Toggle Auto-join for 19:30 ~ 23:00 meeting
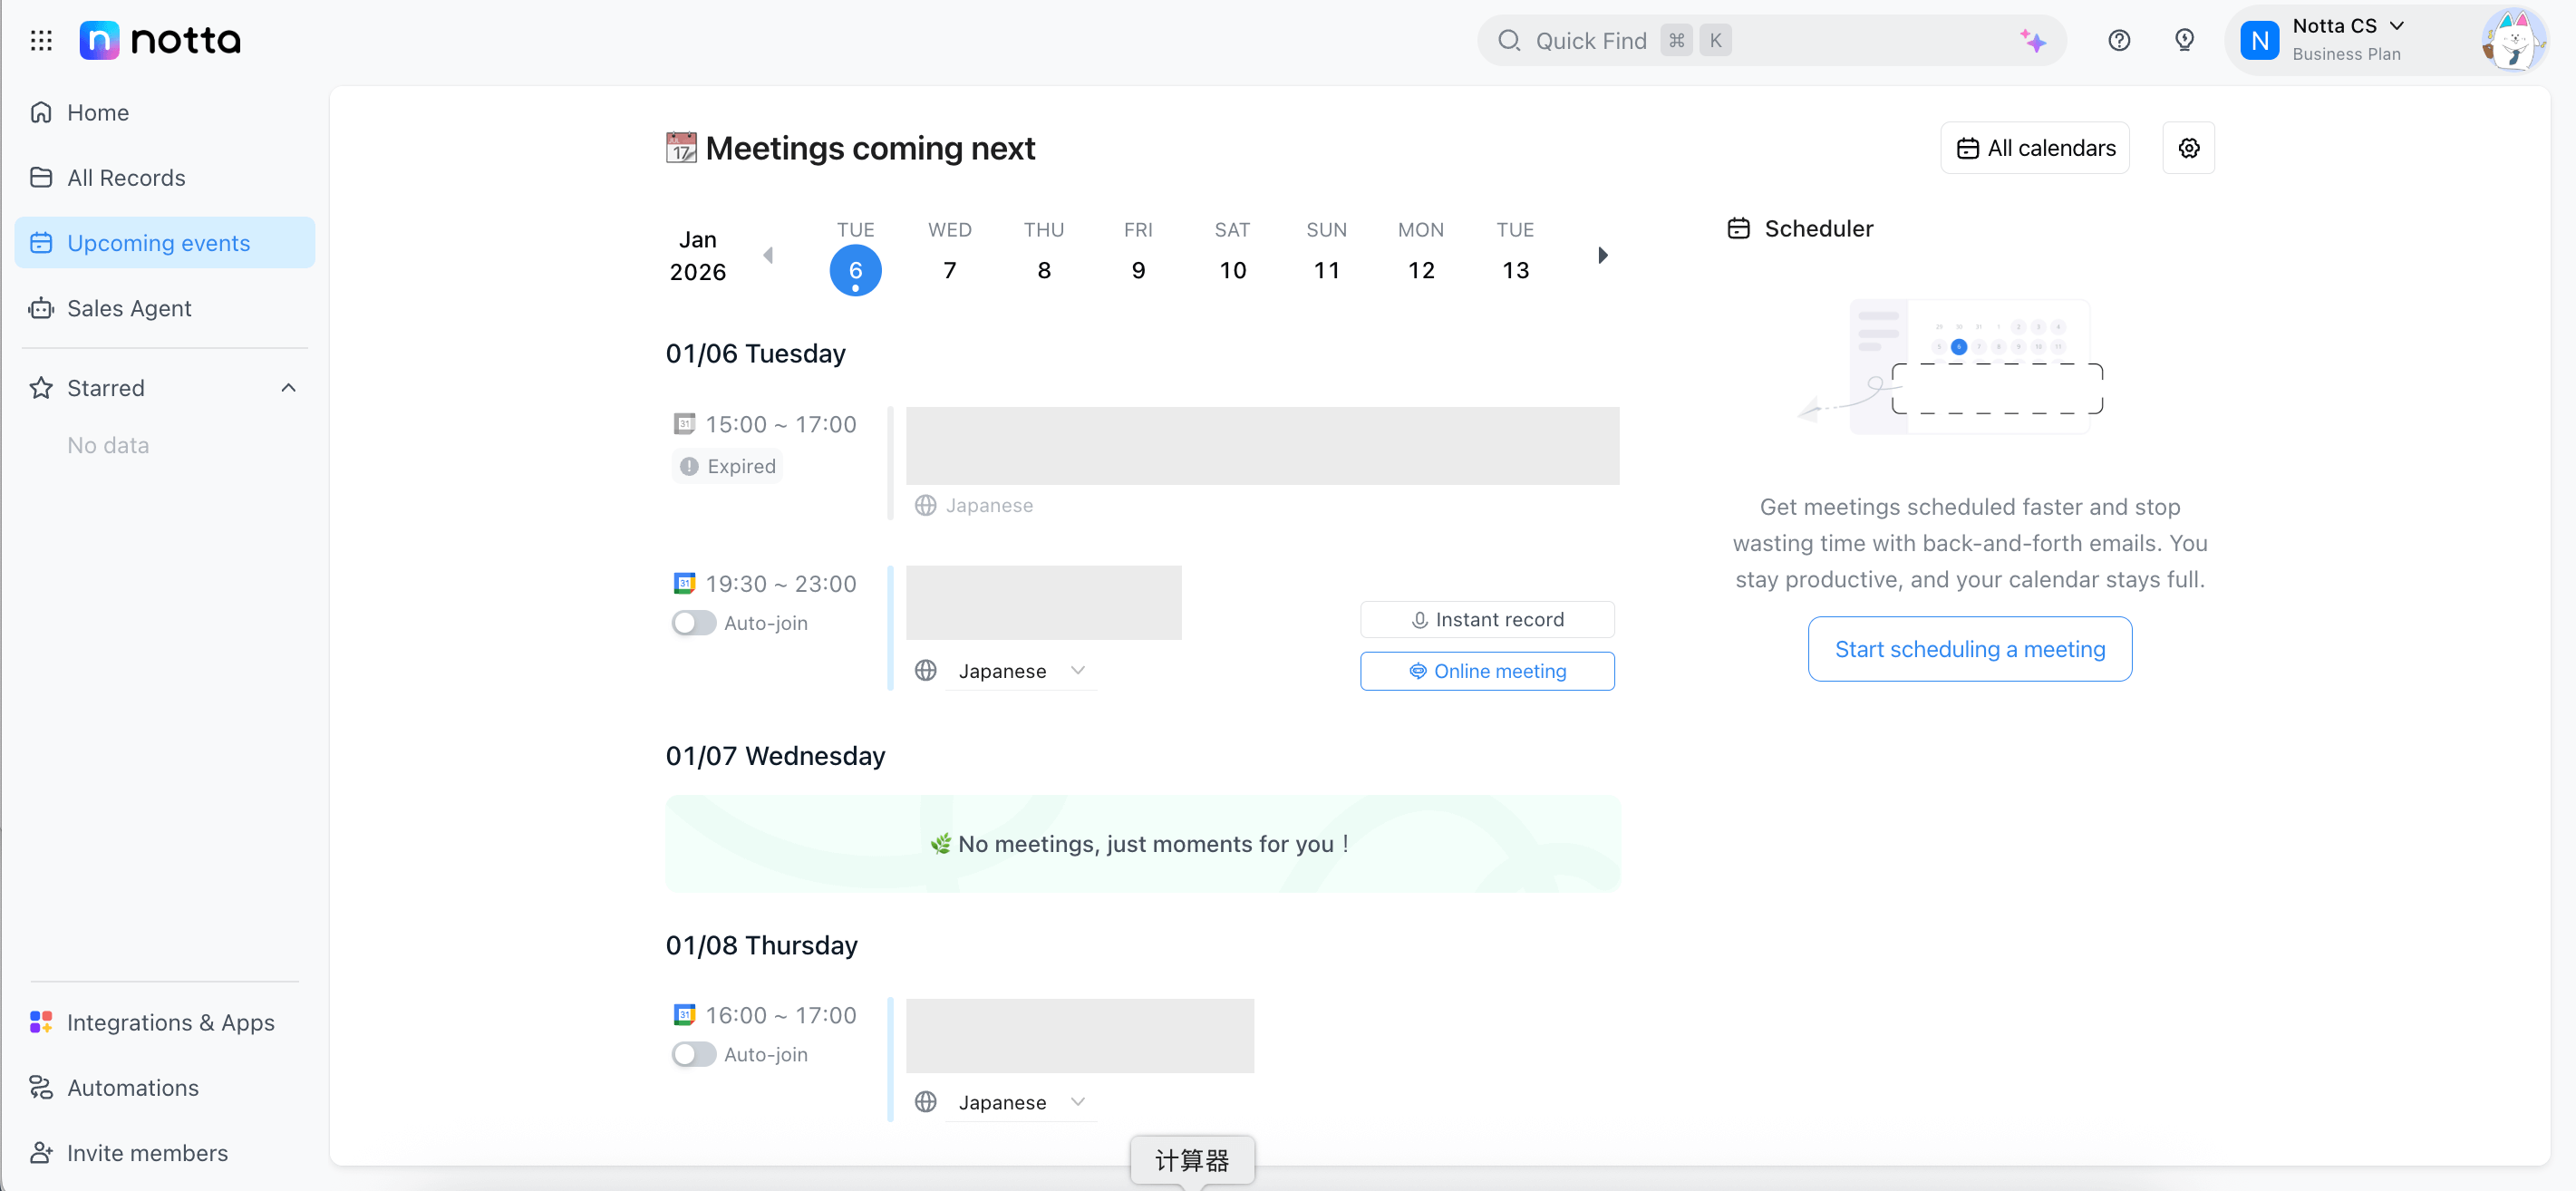Viewport: 2576px width, 1191px height. [694, 623]
